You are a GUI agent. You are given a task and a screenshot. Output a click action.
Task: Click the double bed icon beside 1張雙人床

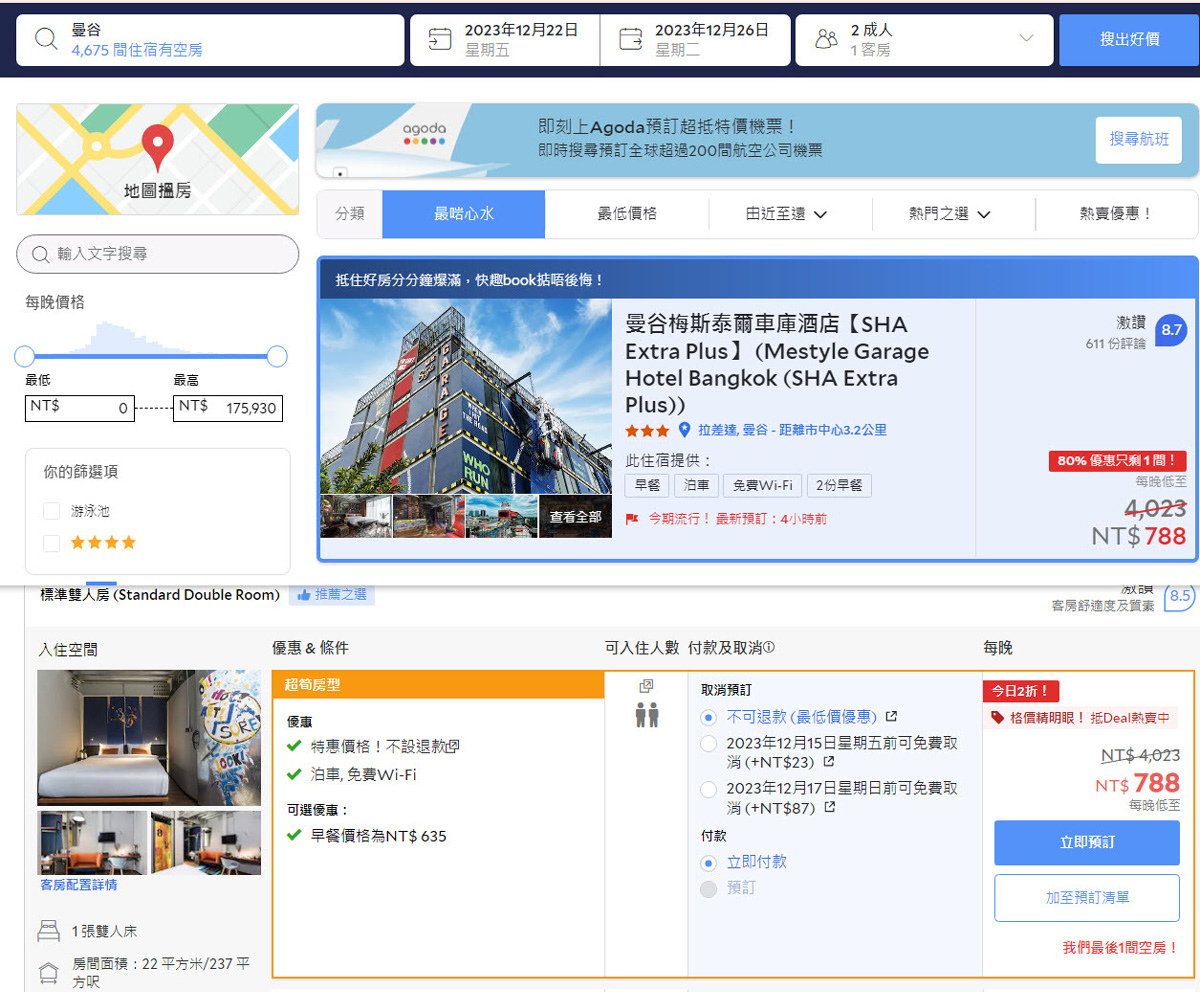(49, 932)
